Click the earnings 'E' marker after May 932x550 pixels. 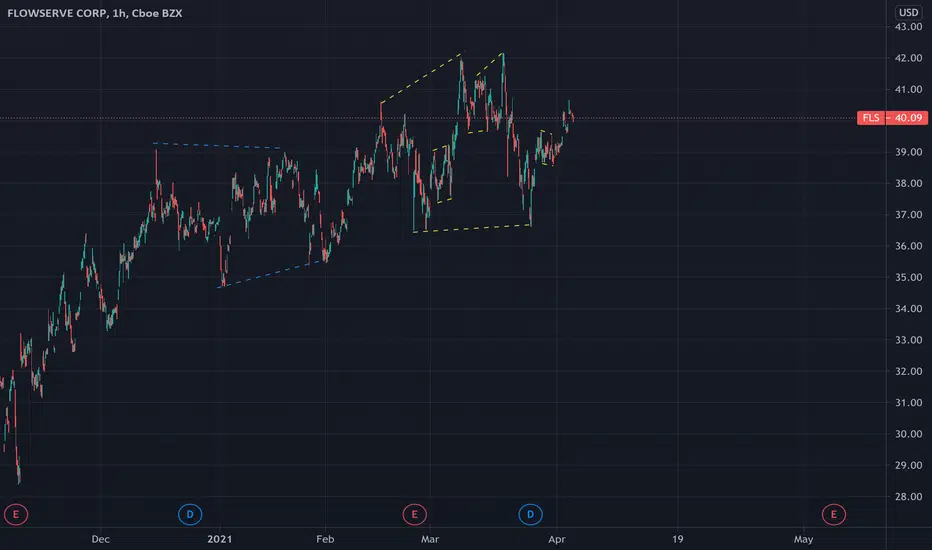pos(833,514)
